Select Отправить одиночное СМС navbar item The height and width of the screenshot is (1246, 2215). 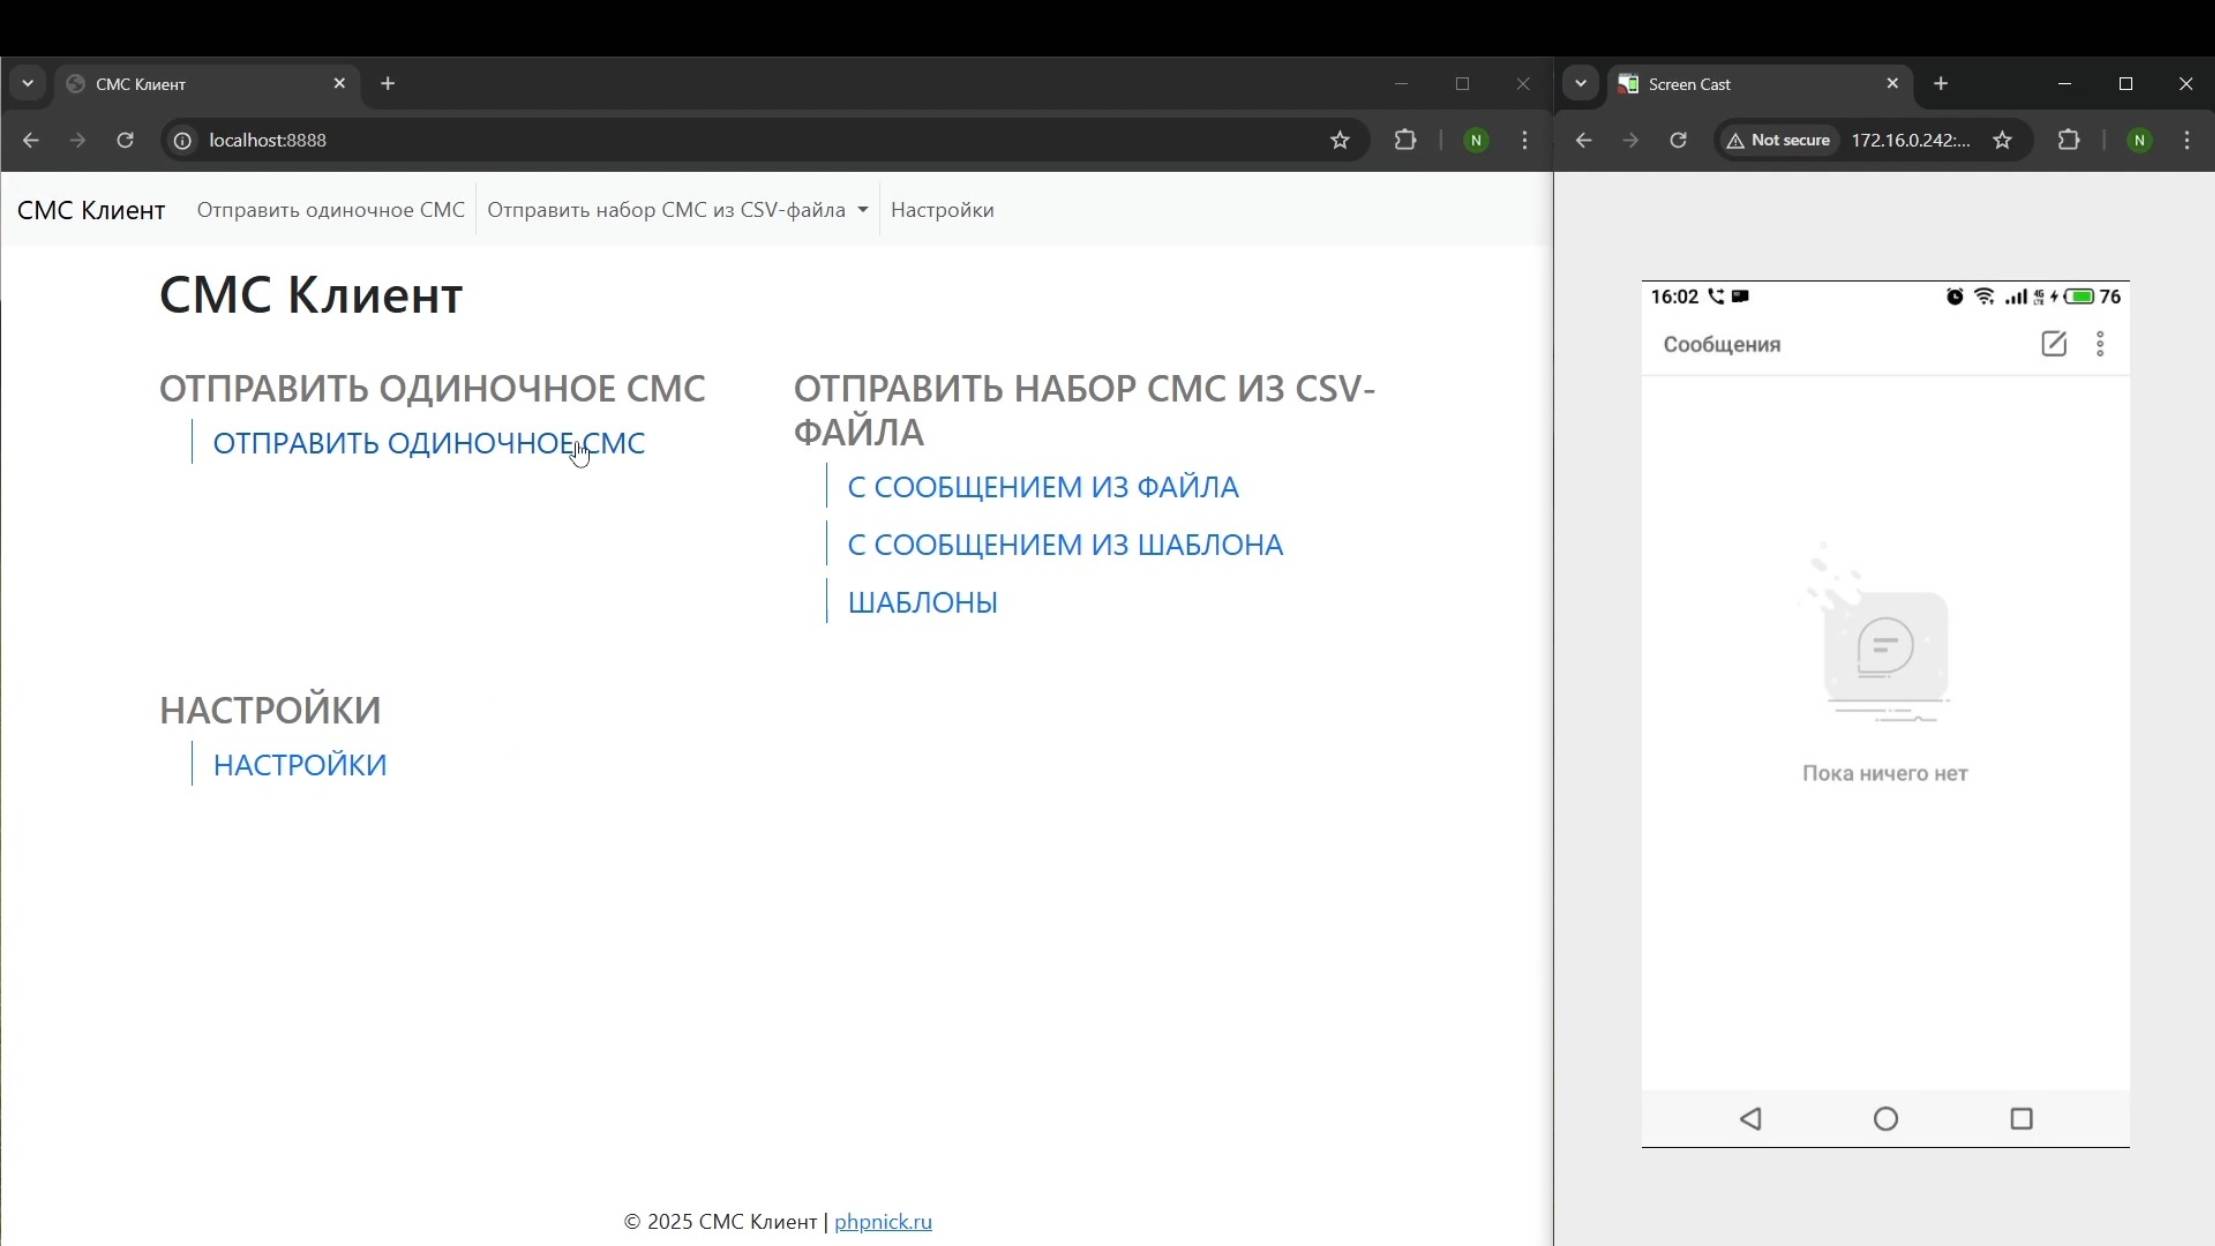[330, 210]
